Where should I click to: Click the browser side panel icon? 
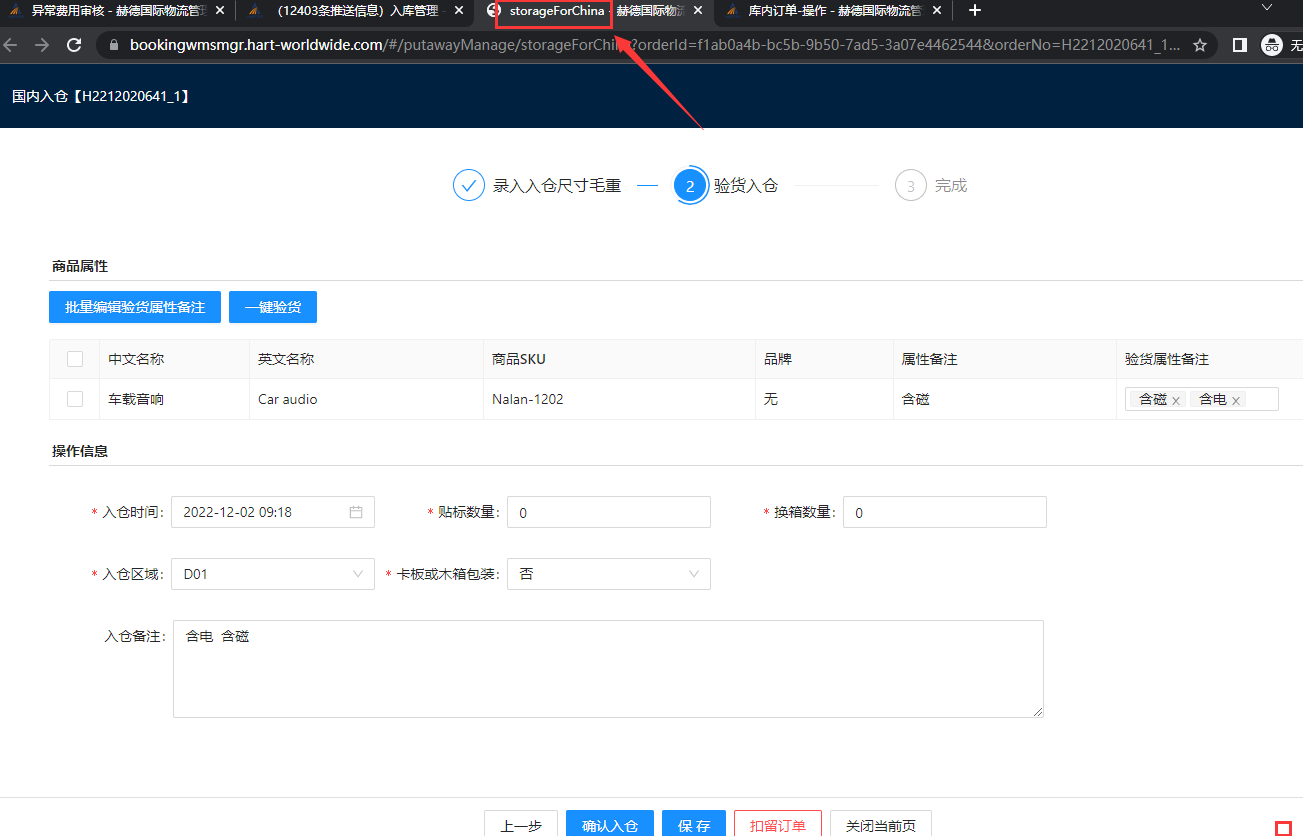click(x=1239, y=45)
